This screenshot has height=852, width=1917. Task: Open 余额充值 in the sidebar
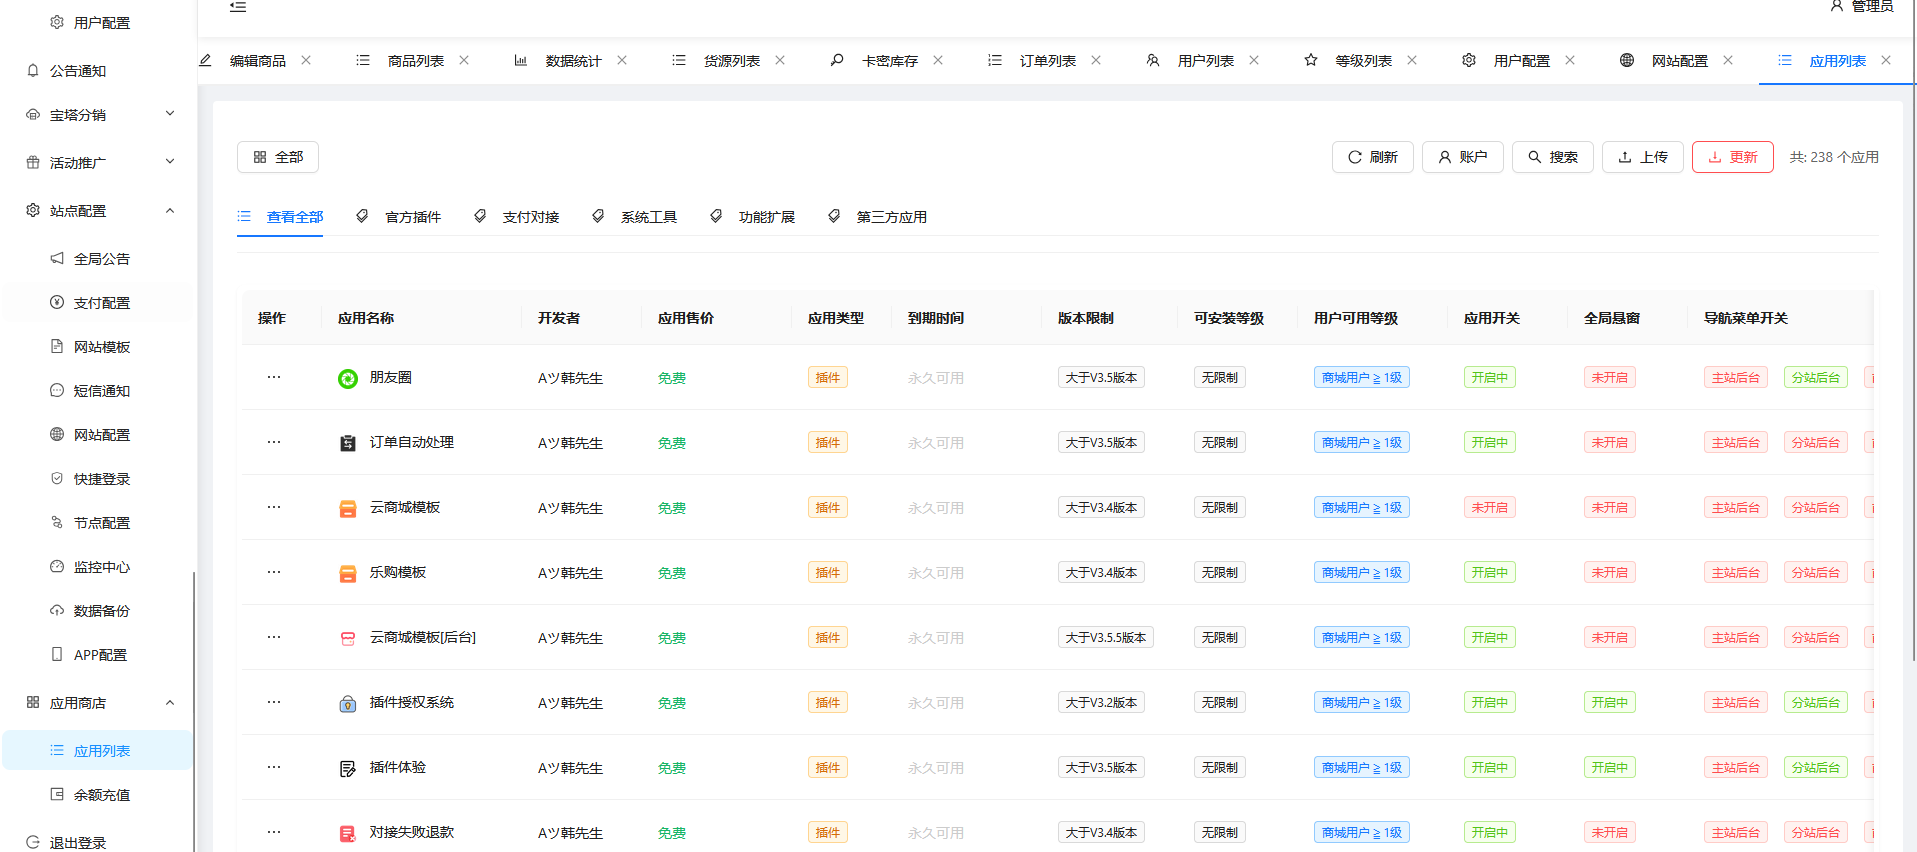point(101,795)
